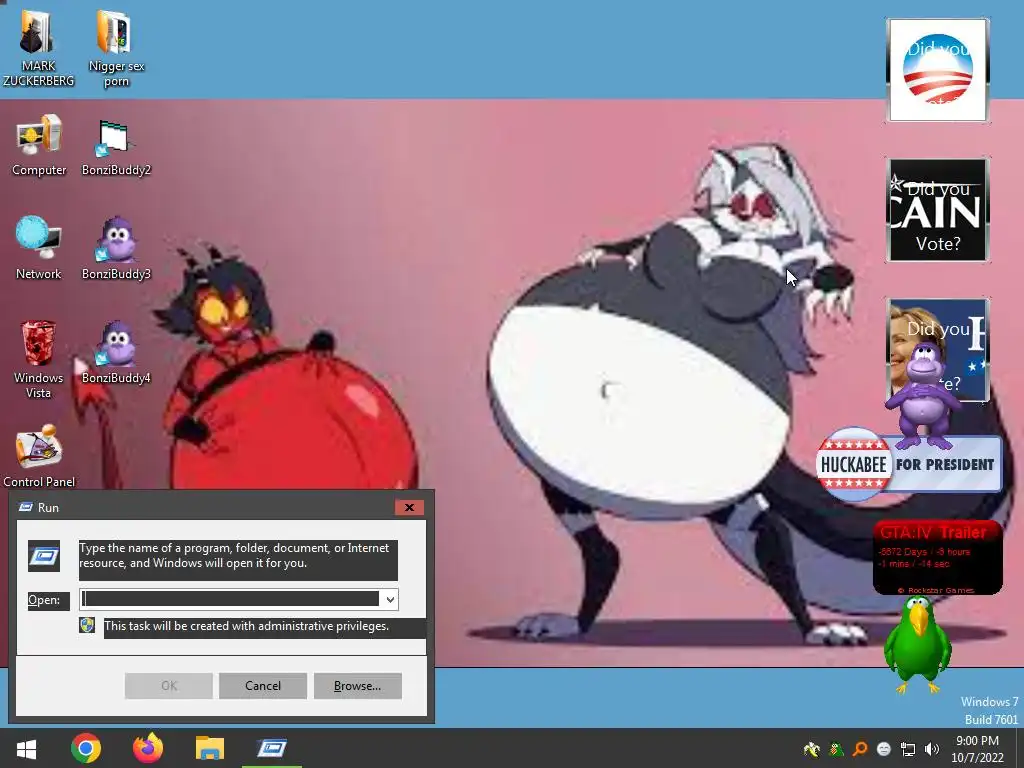Click the CAIN 'Did you Vote?' gadget
This screenshot has height=768, width=1024.
click(938, 210)
